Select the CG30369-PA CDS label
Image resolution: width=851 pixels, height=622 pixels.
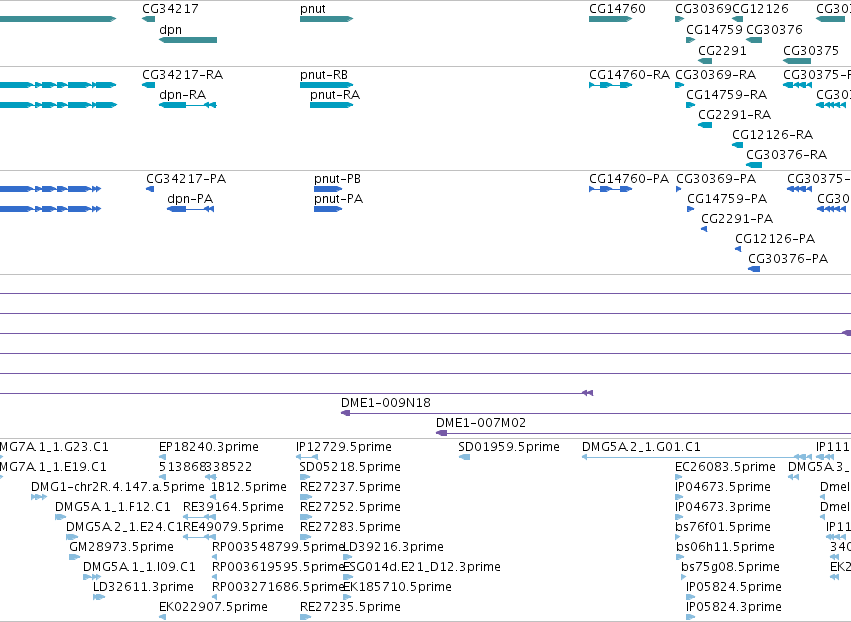[716, 179]
